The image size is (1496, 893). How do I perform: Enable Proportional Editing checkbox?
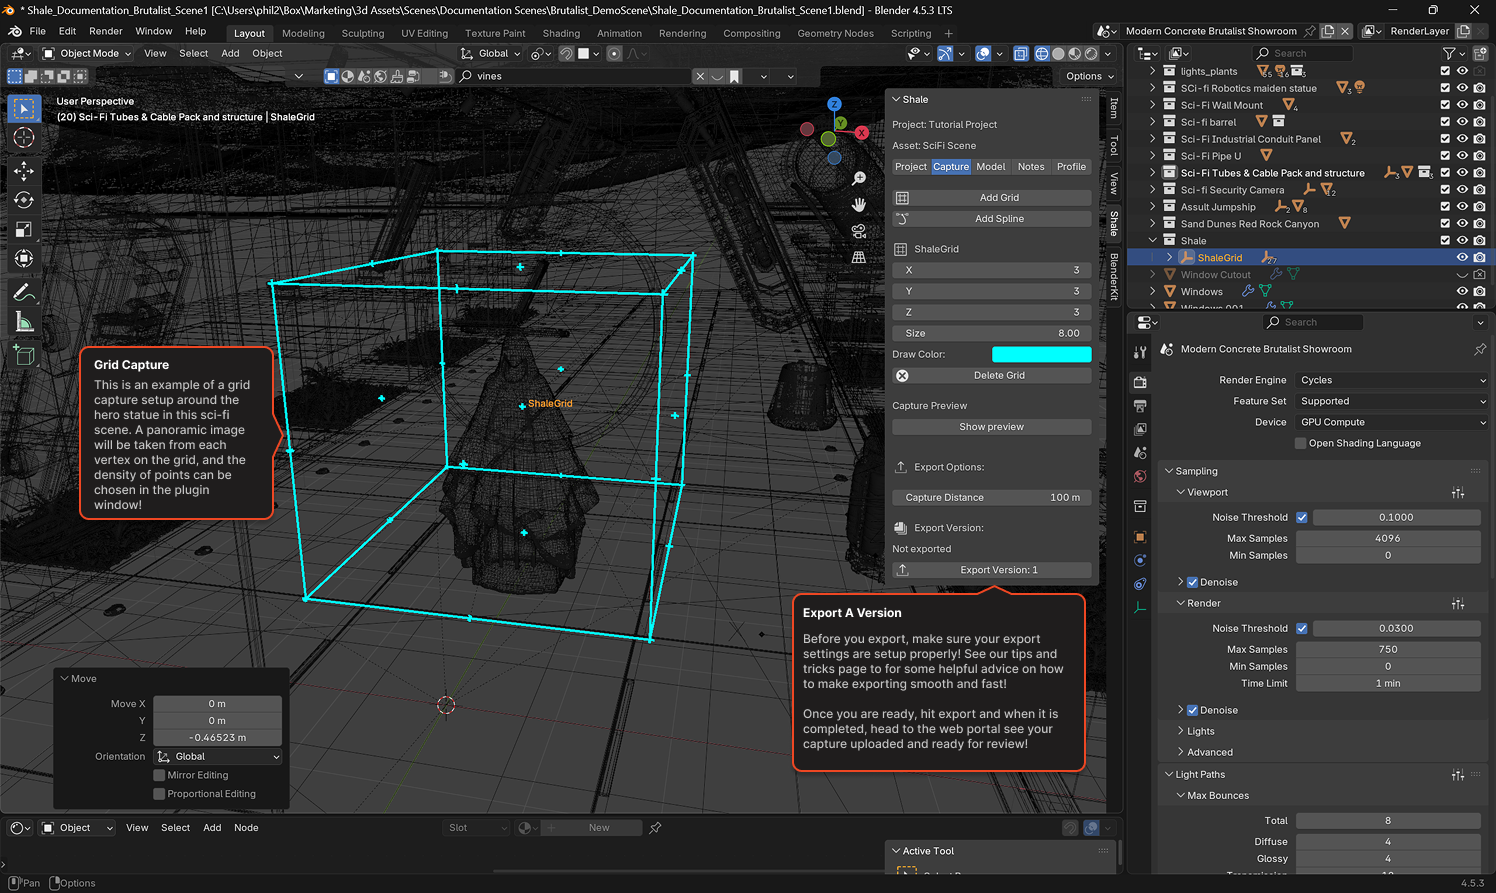click(x=159, y=794)
